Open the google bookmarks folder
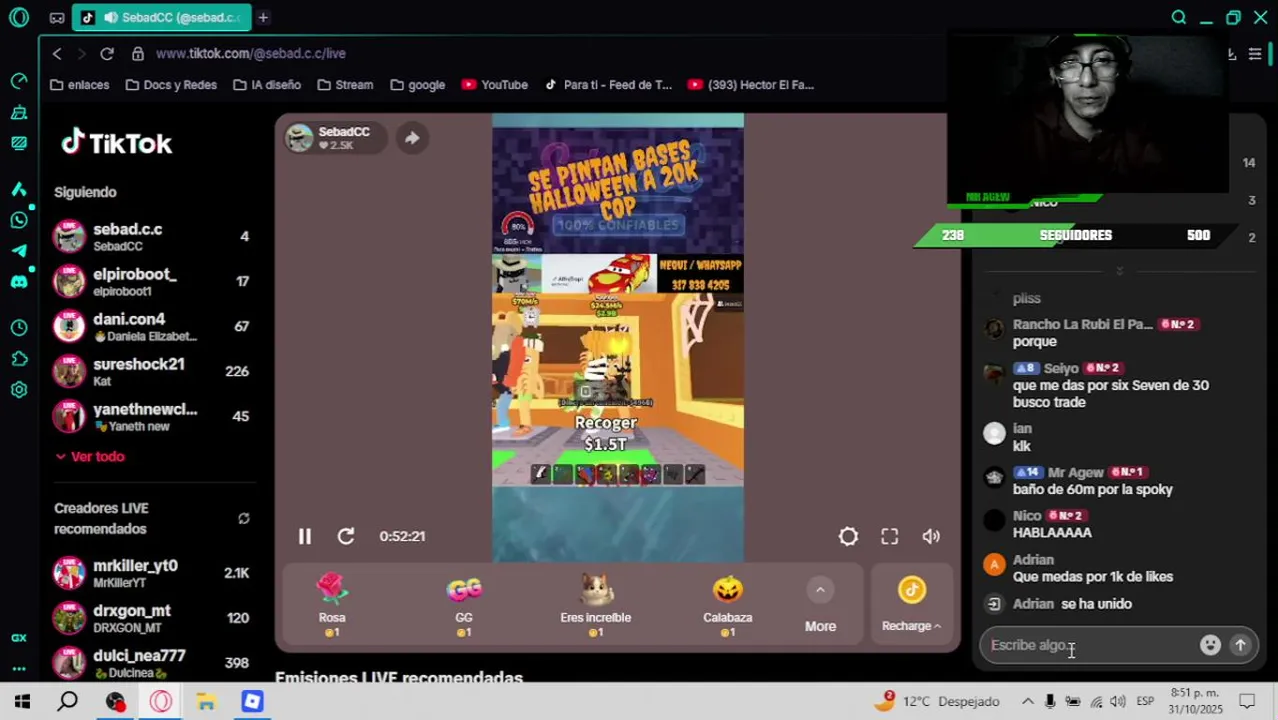The height and width of the screenshot is (720, 1278). [417, 85]
